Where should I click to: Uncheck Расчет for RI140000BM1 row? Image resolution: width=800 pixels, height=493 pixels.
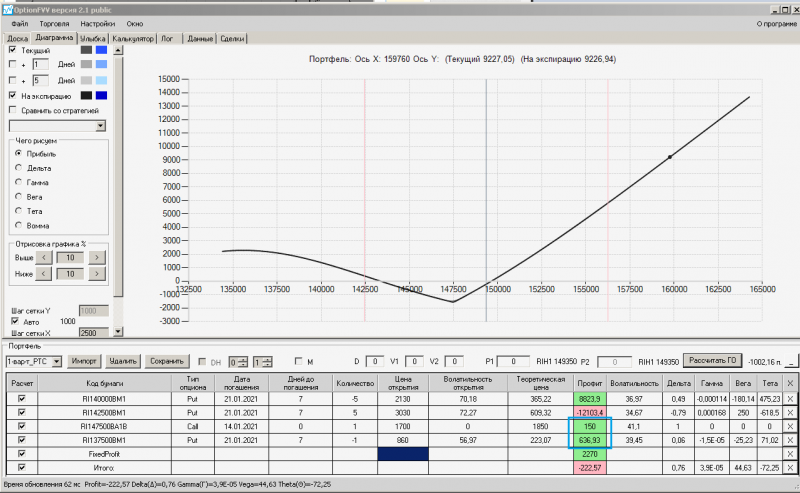coord(21,399)
